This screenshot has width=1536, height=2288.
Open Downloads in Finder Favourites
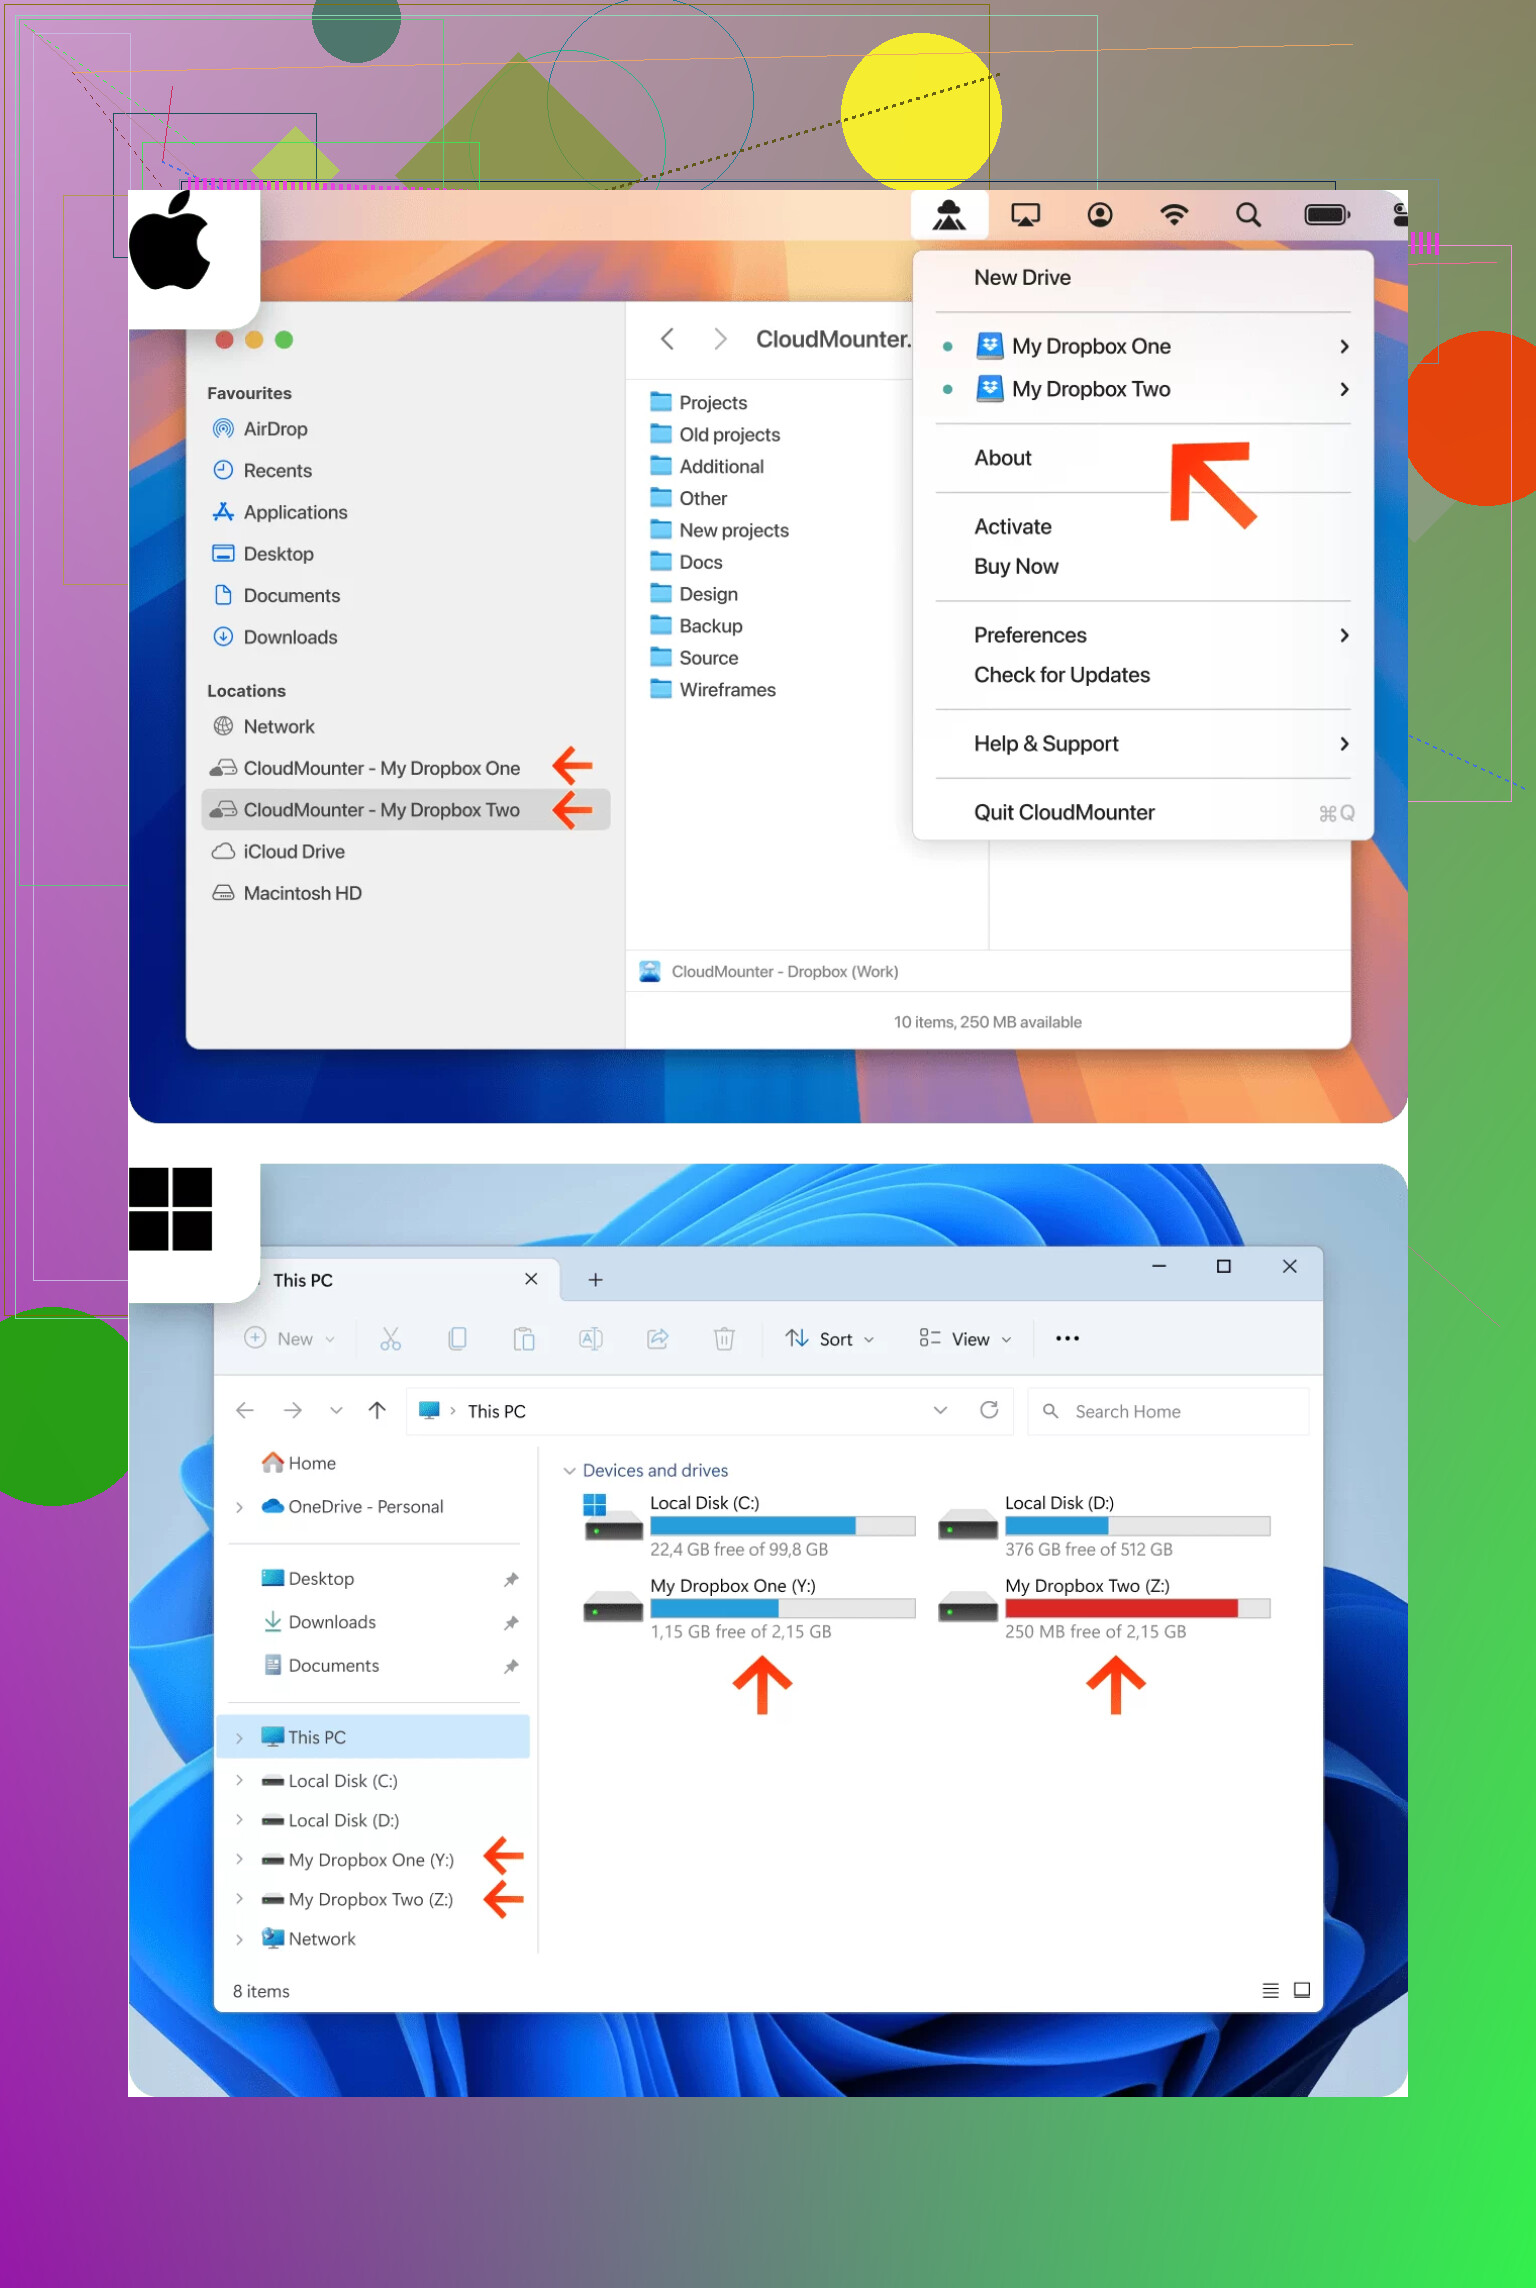click(290, 638)
